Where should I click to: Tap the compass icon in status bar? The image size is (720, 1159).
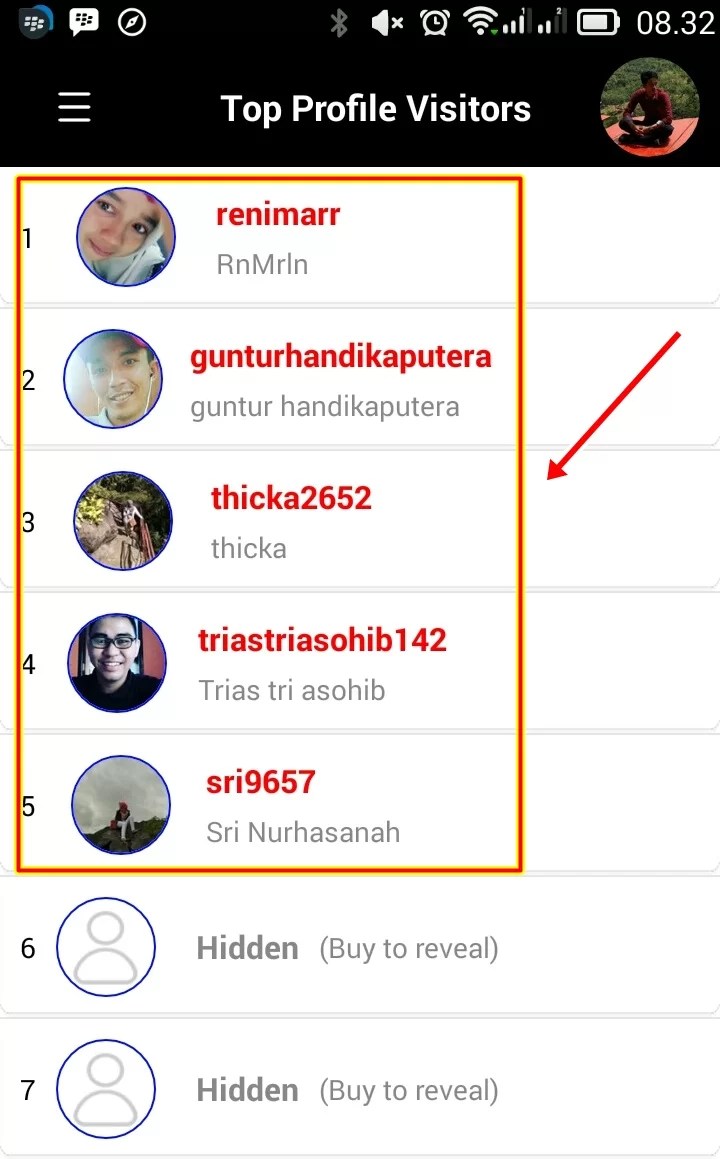coord(132,23)
